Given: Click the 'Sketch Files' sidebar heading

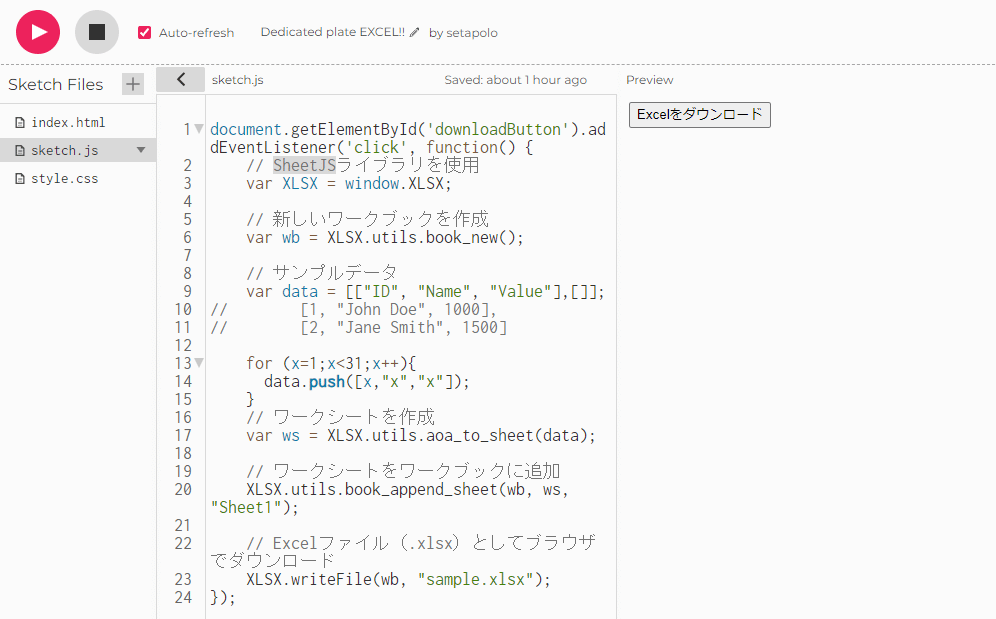Looking at the screenshot, I should click(56, 85).
